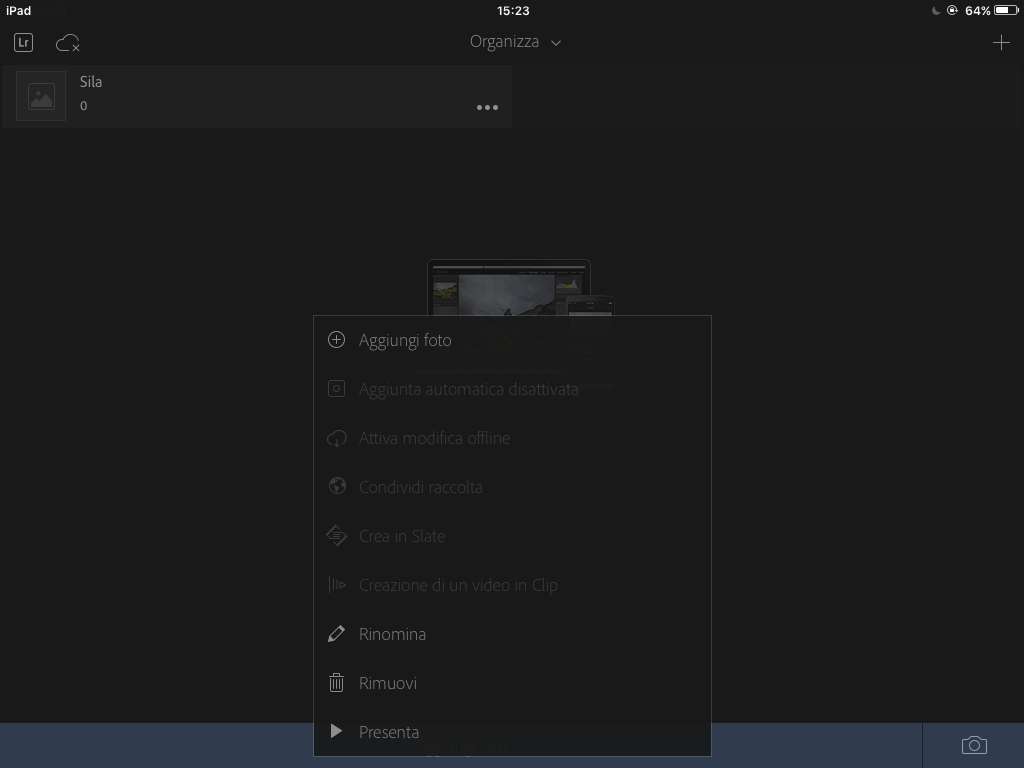Click the Aggiungi foto plus icon
This screenshot has width=1024, height=768.
tap(336, 340)
